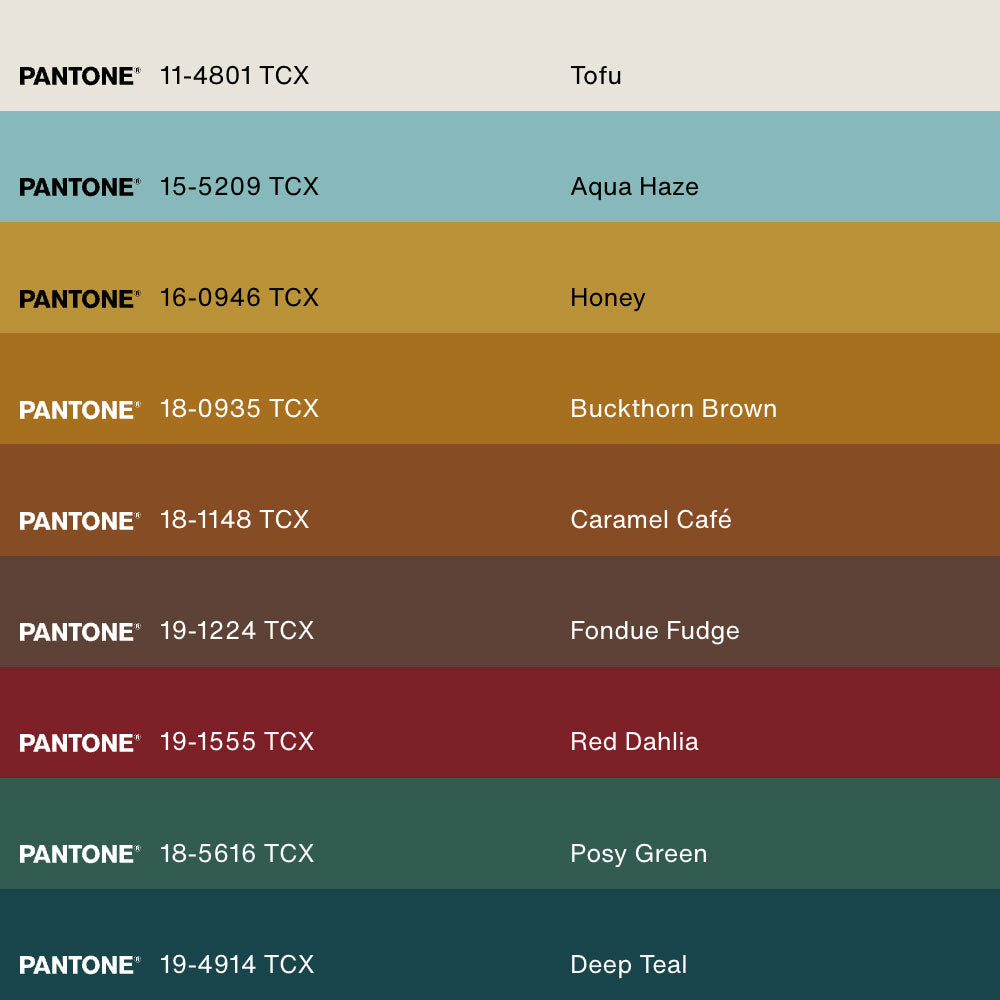
Task: Select the color code 19-4914 TCX
Action: (x=237, y=964)
